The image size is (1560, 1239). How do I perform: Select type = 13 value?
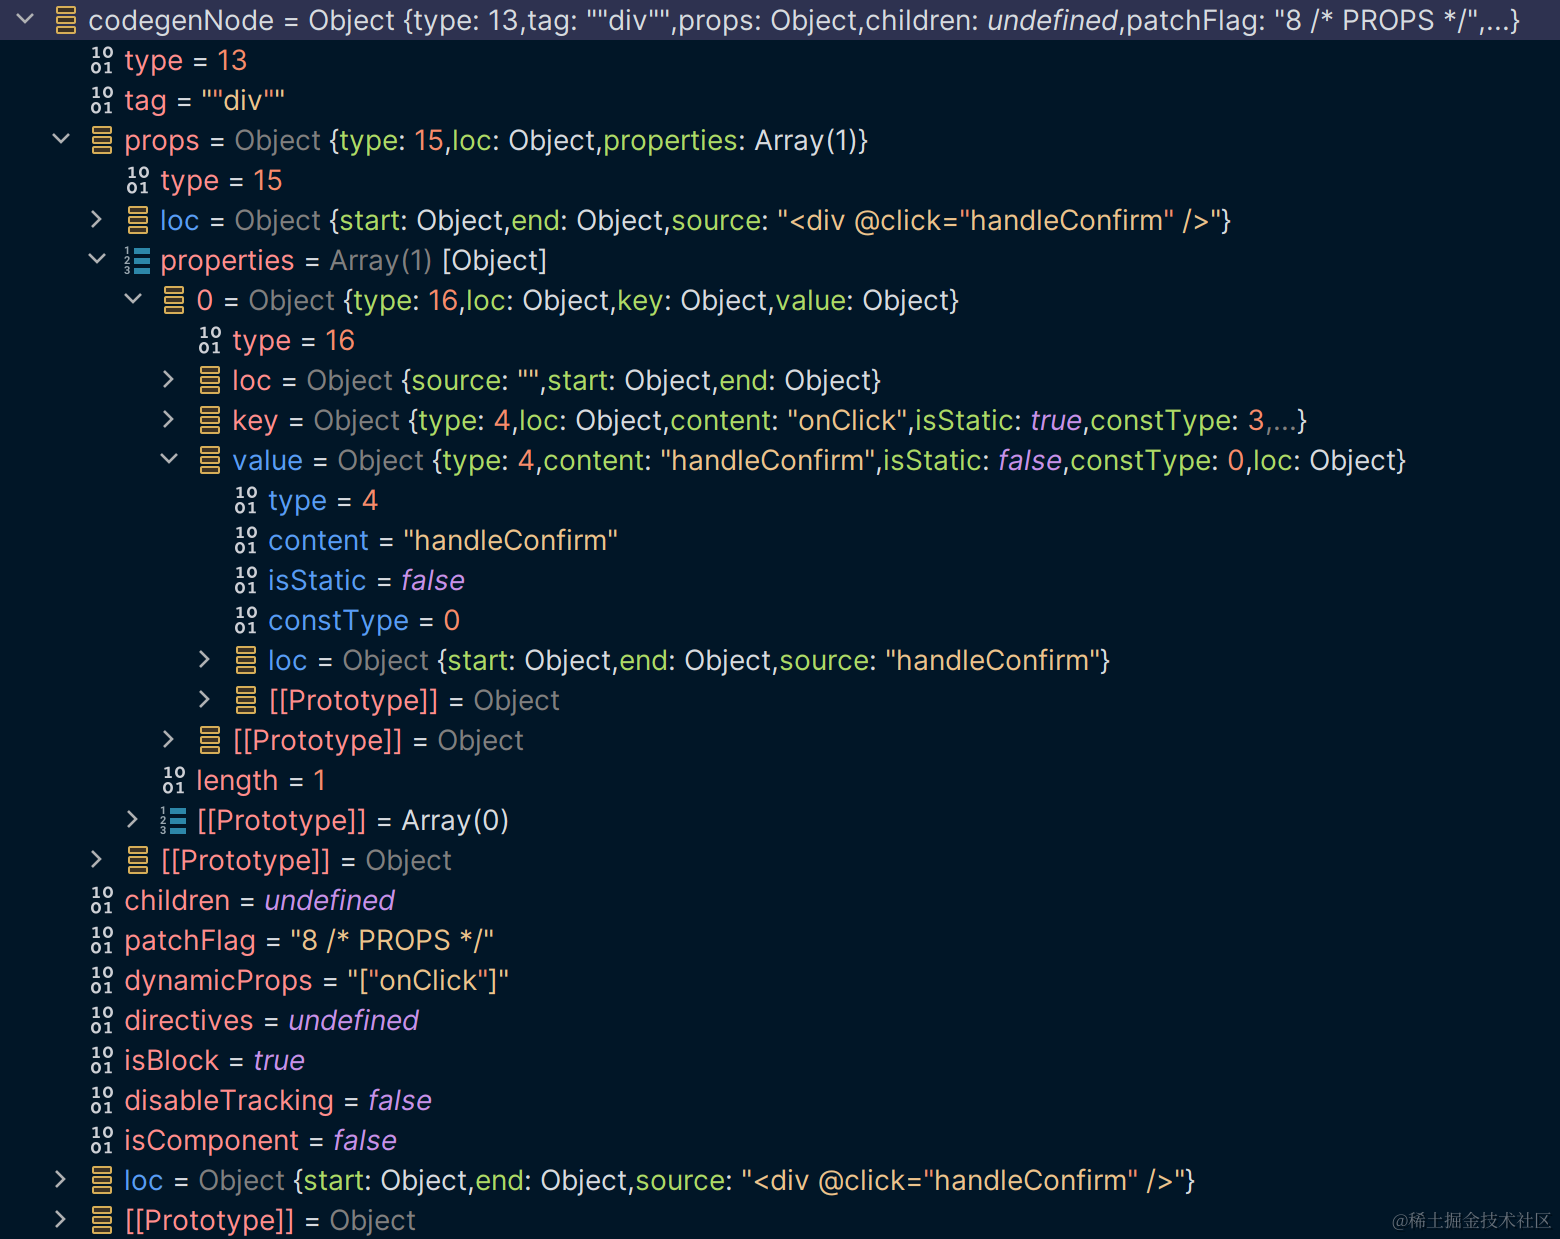232,60
